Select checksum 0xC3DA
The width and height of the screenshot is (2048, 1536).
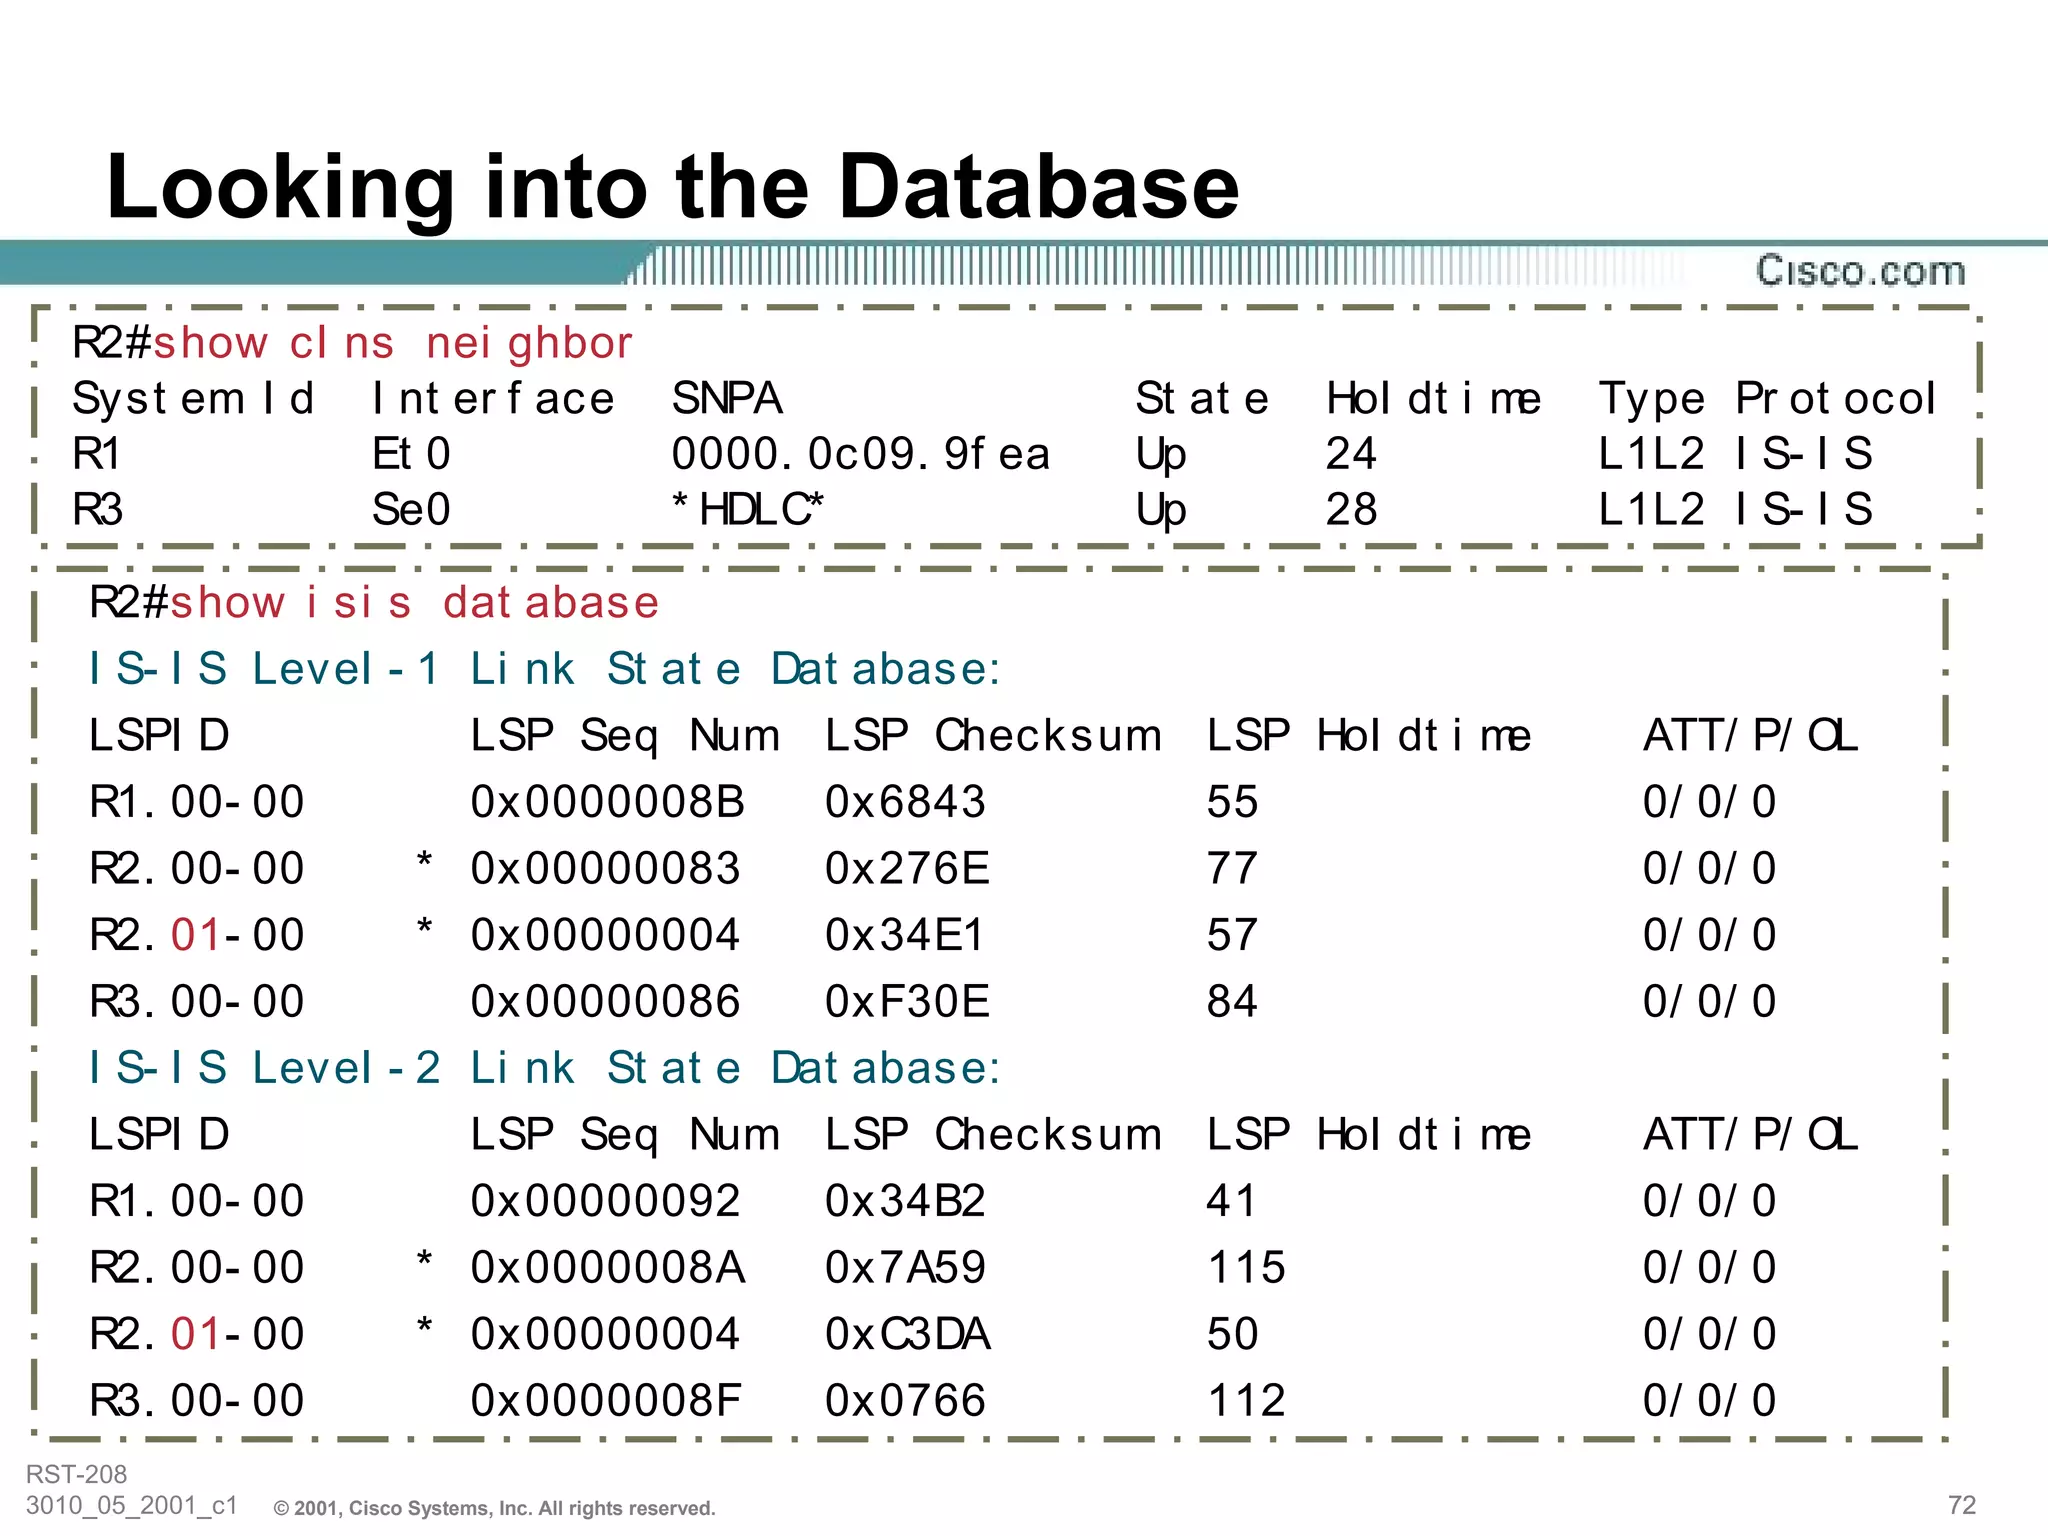click(x=908, y=1334)
